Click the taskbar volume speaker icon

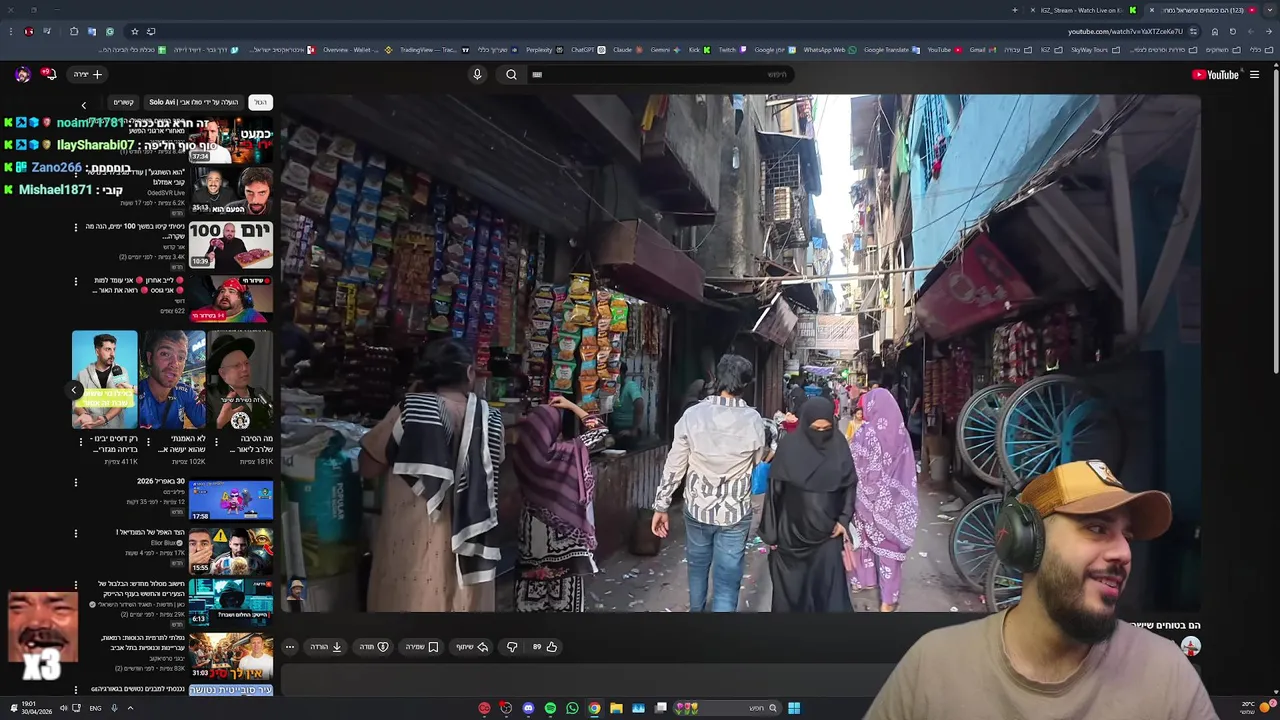pos(63,708)
